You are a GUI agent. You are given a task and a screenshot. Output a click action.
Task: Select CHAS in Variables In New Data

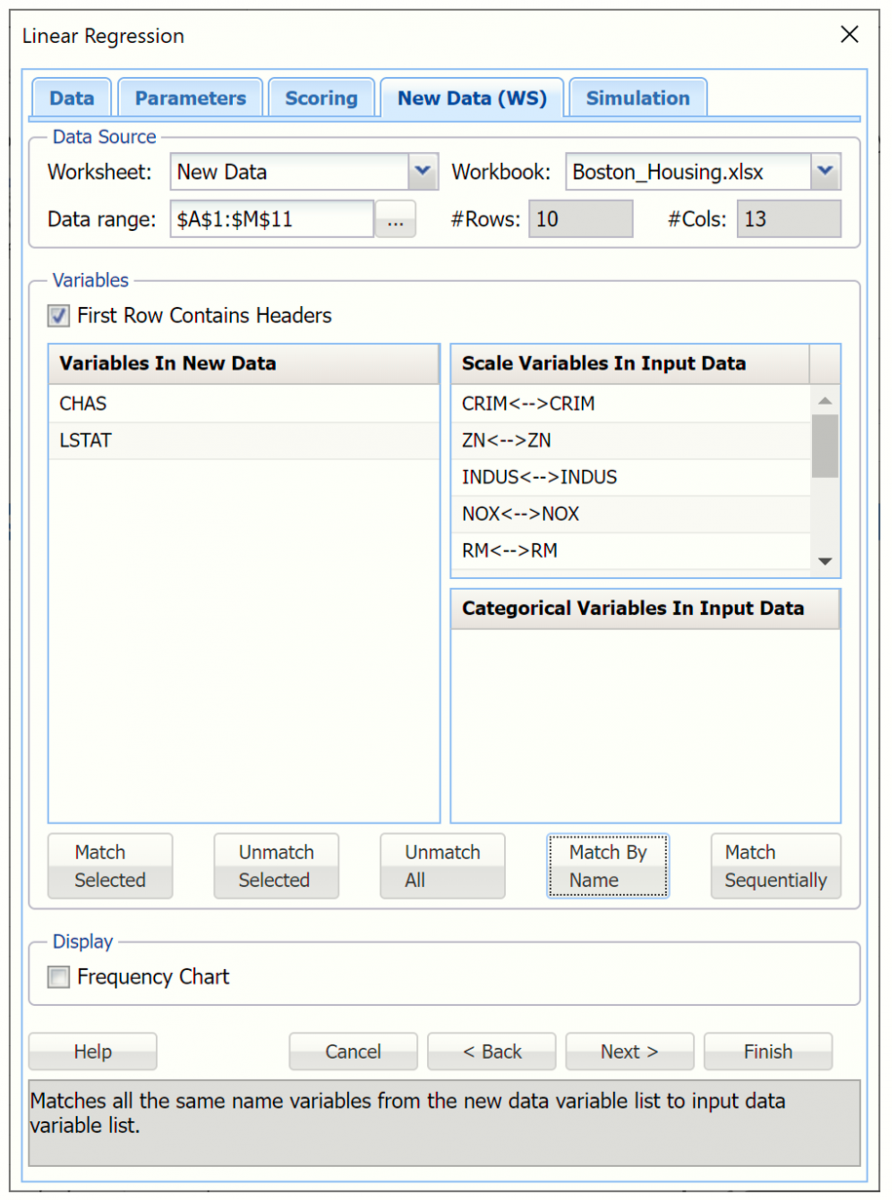tap(243, 404)
